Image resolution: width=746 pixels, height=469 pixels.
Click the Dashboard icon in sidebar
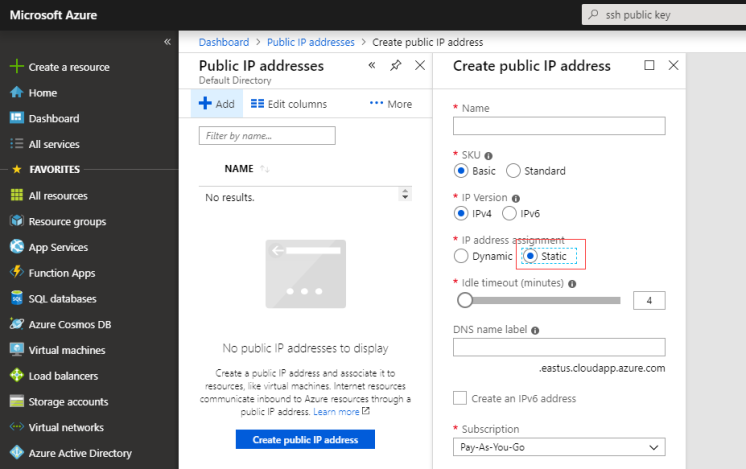(17, 118)
